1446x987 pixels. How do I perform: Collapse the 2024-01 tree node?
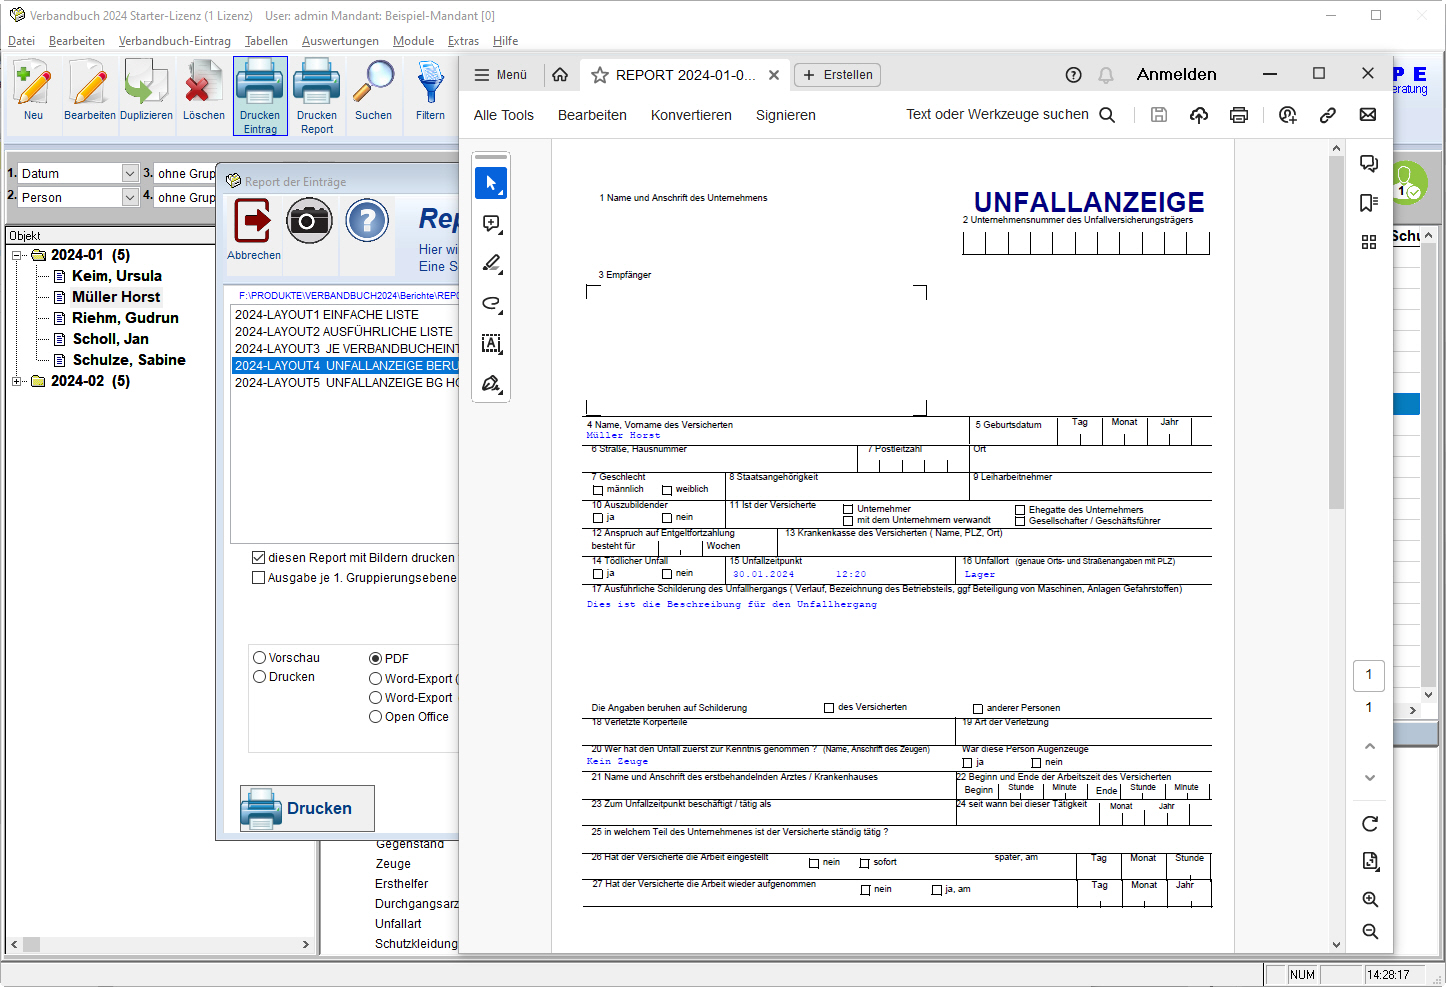click(16, 256)
